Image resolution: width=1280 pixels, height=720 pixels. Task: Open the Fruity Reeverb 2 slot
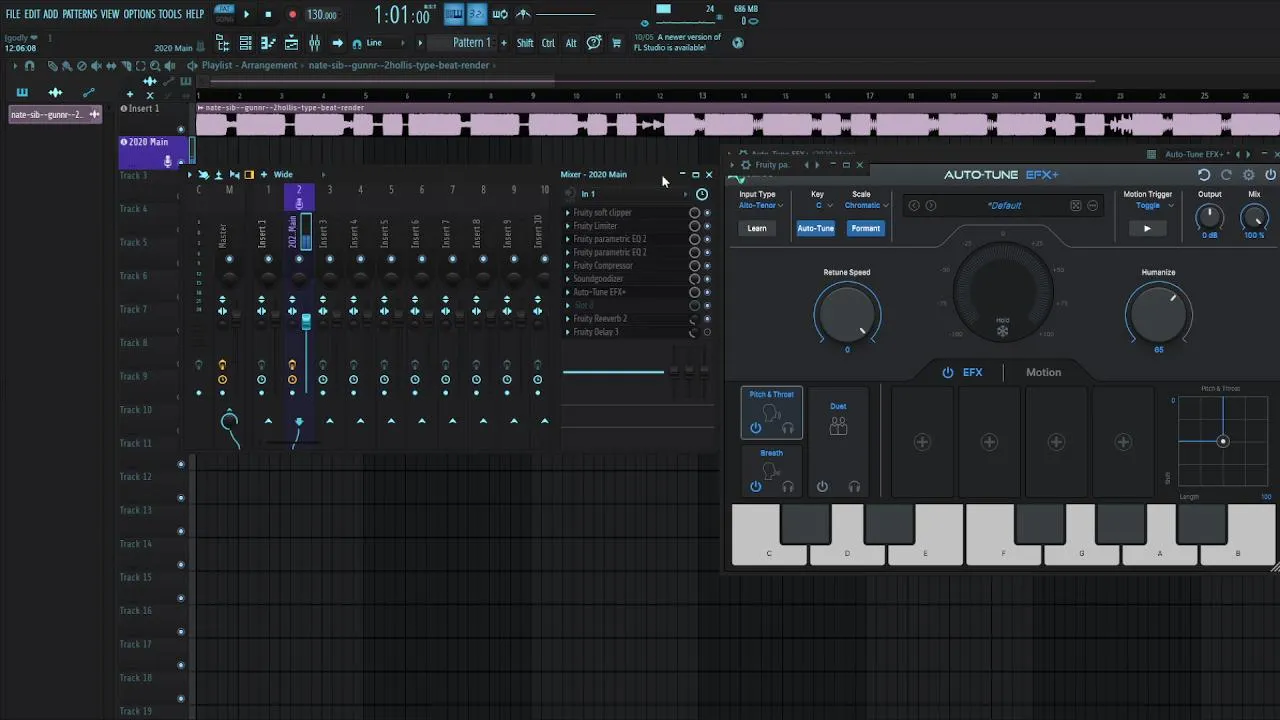click(600, 319)
